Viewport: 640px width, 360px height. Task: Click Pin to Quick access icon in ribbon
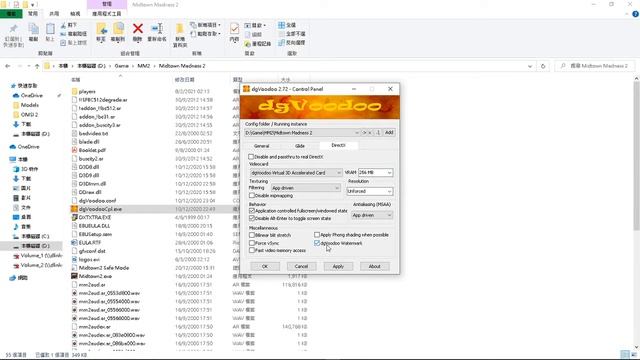pos(13,29)
